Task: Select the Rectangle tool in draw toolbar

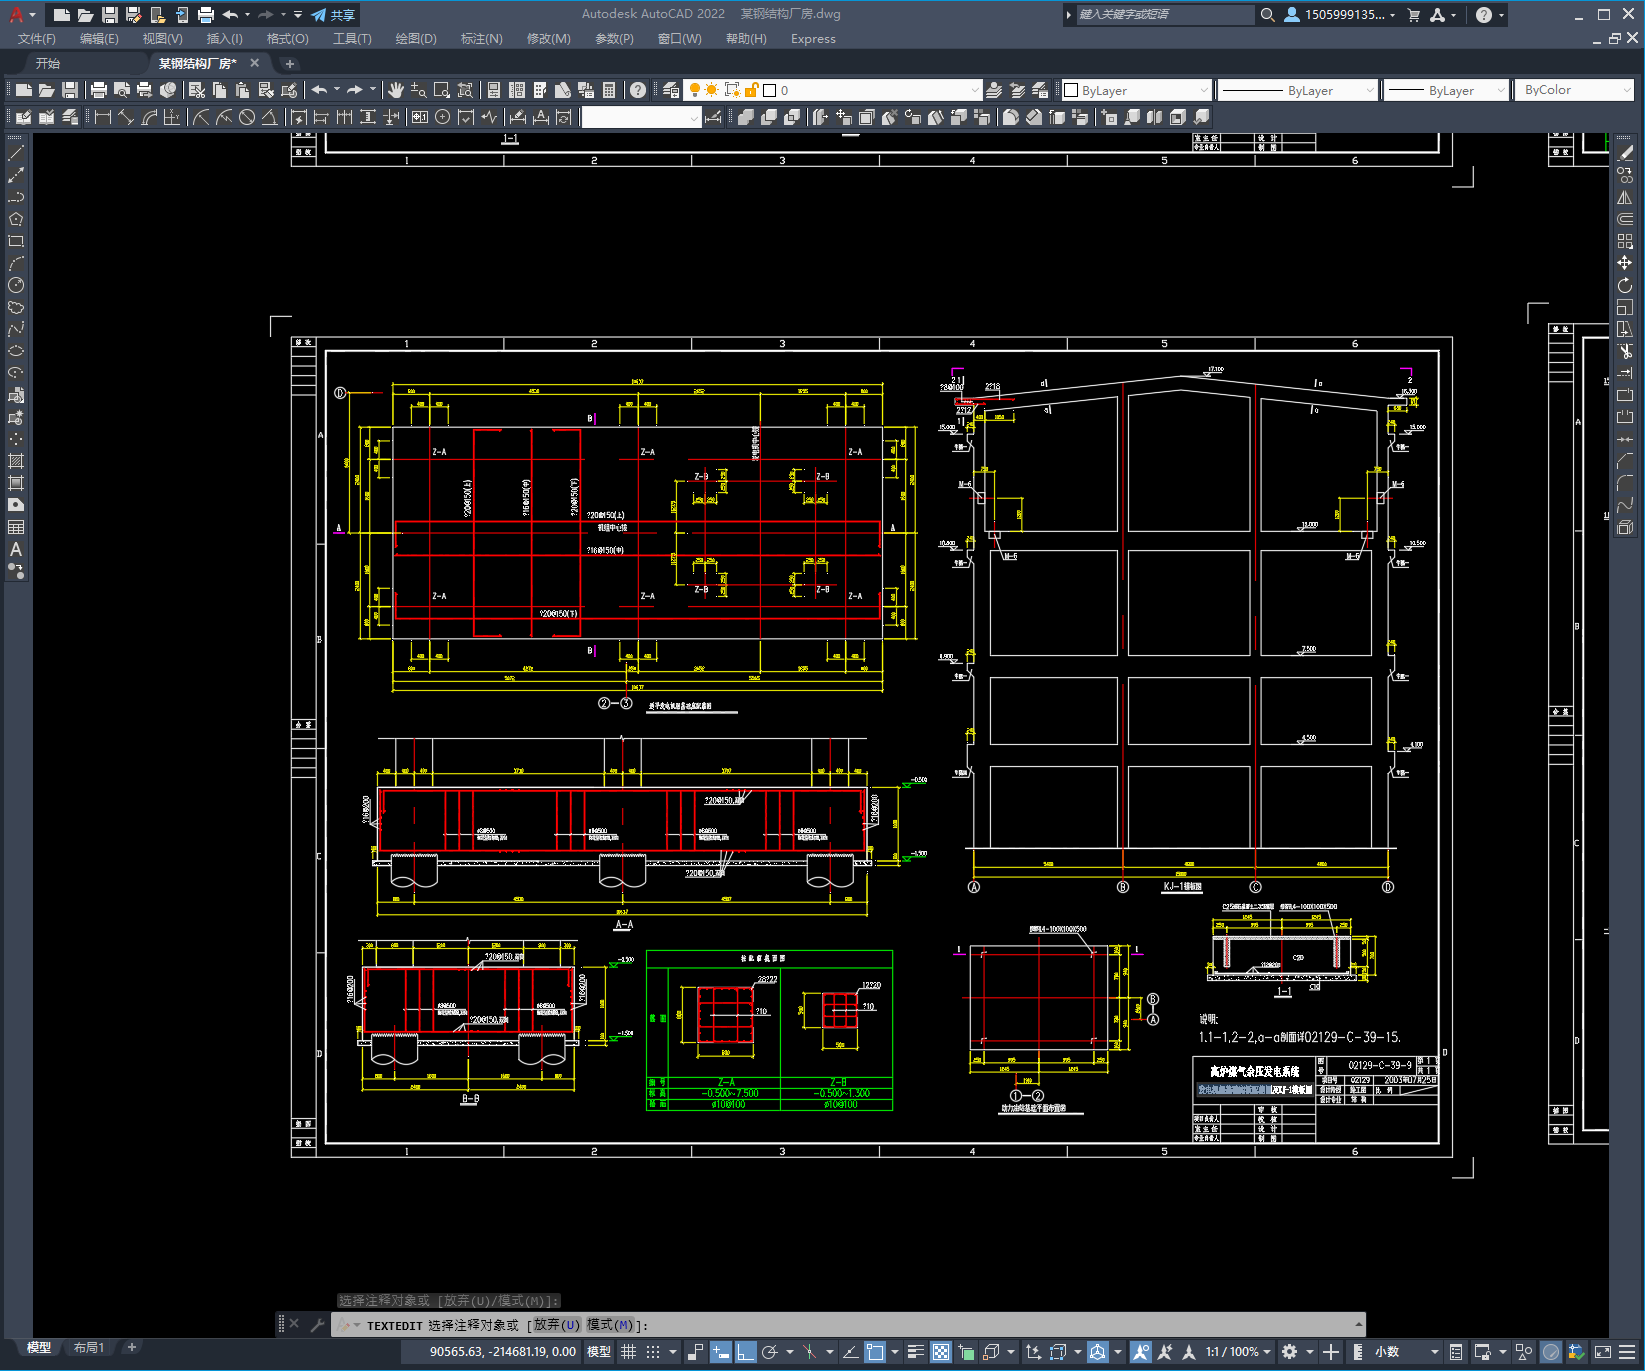Action: pyautogui.click(x=16, y=241)
